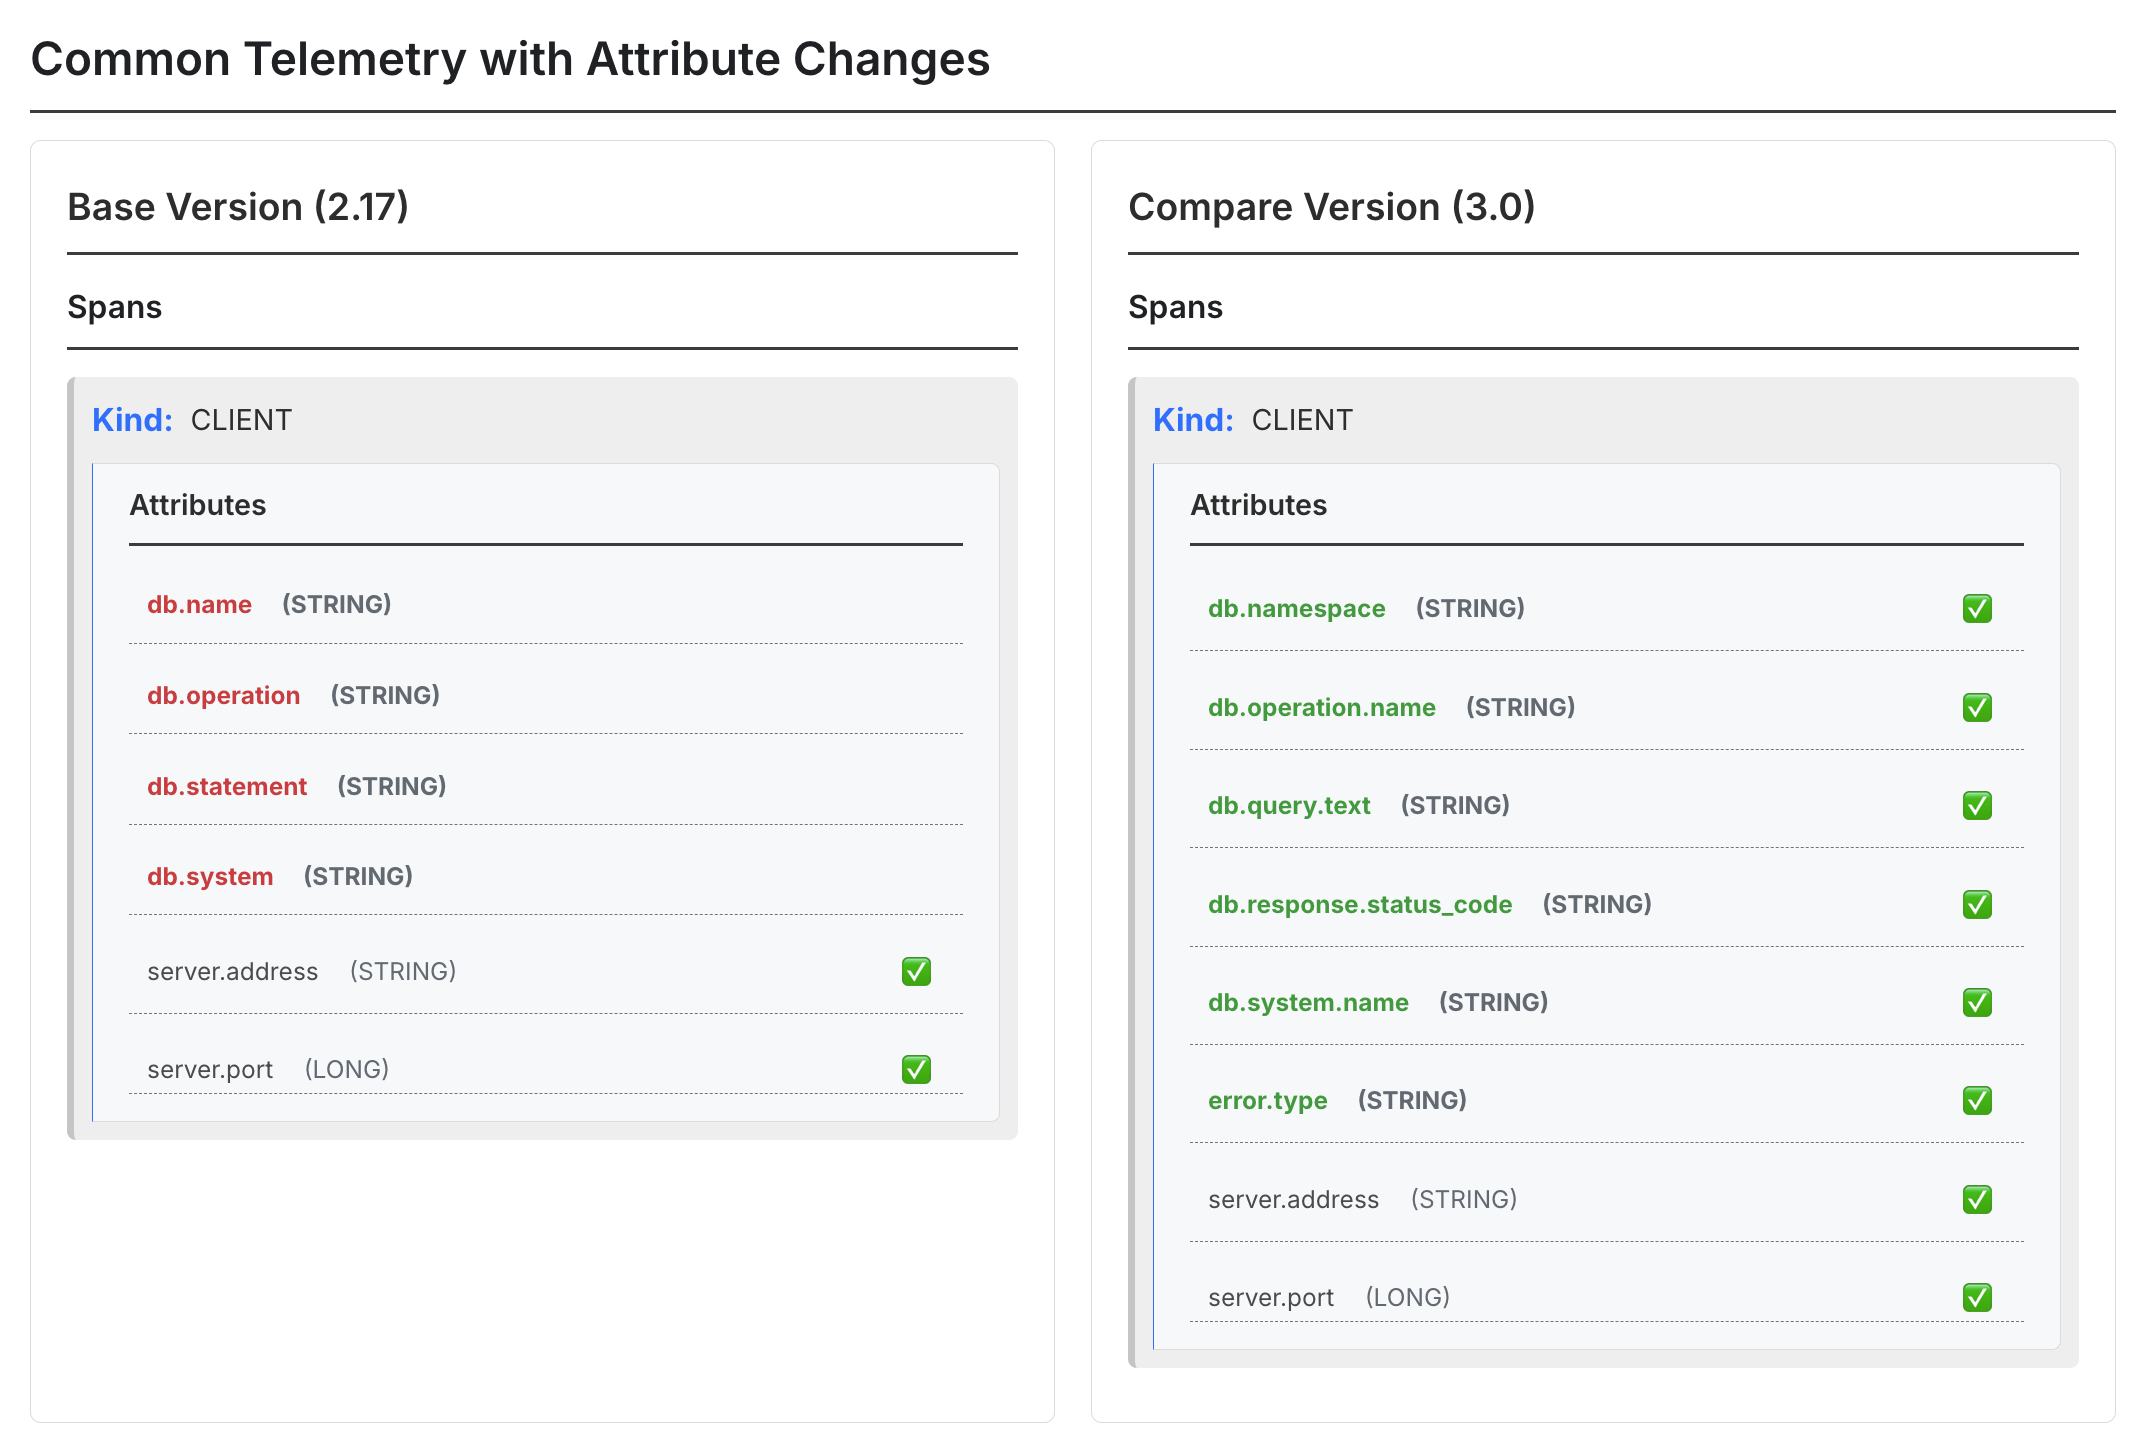Click the Kind label in Compare Version

click(1193, 420)
